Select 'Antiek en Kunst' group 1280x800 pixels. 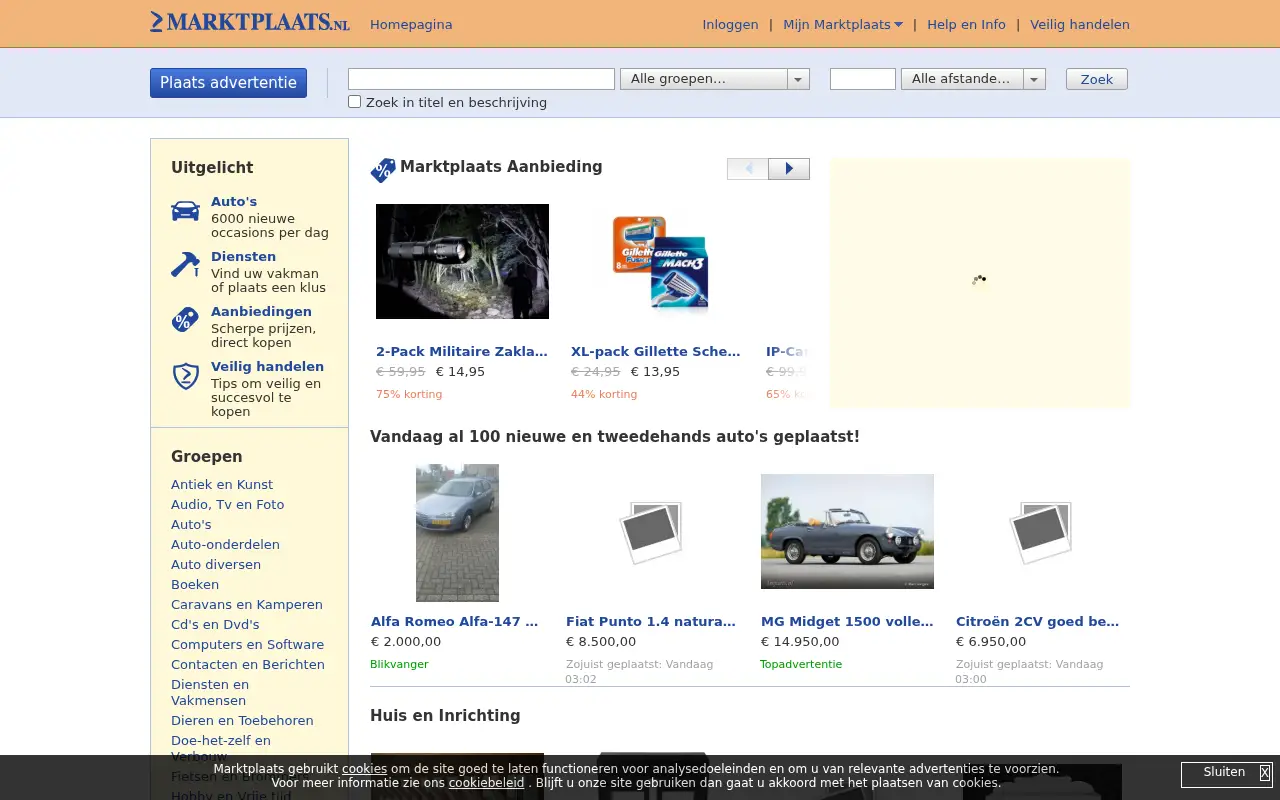(x=222, y=485)
